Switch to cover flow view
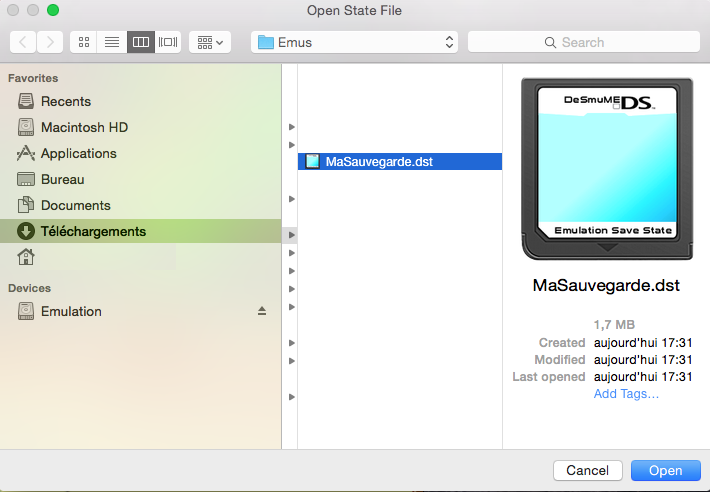The image size is (710, 492). 168,42
